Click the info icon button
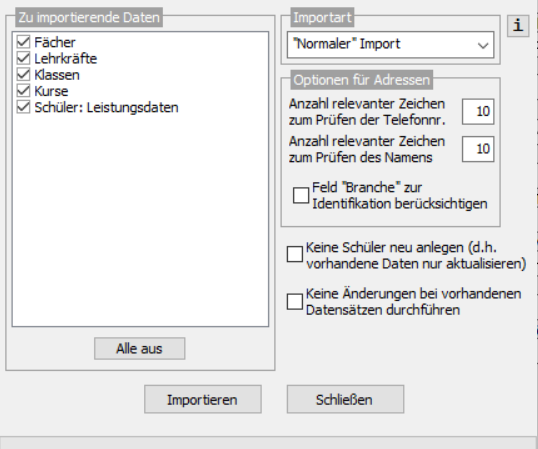Viewport: 538px width, 449px height. pyautogui.click(x=518, y=25)
